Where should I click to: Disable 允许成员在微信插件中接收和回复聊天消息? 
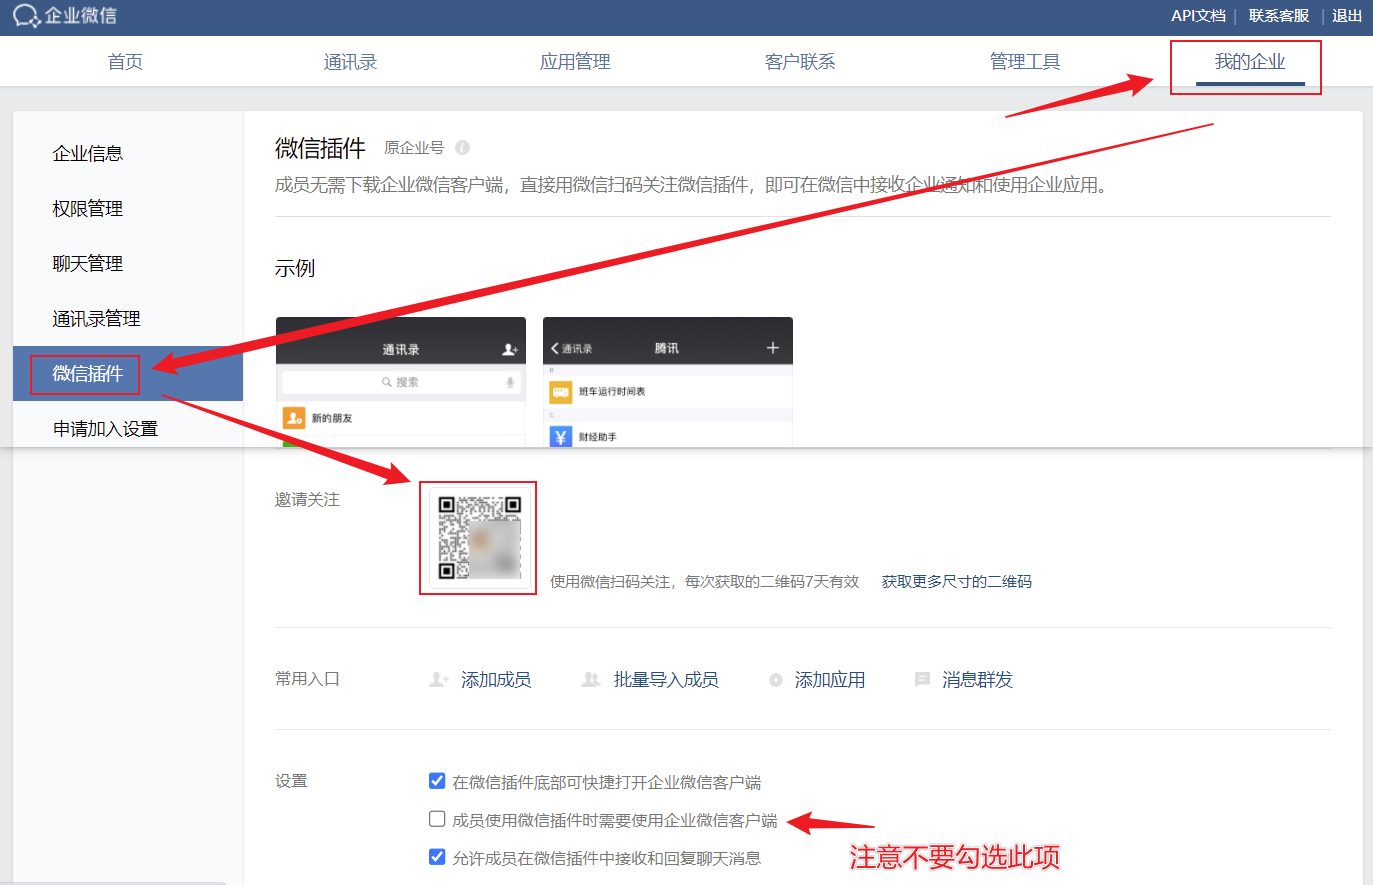pyautogui.click(x=437, y=856)
